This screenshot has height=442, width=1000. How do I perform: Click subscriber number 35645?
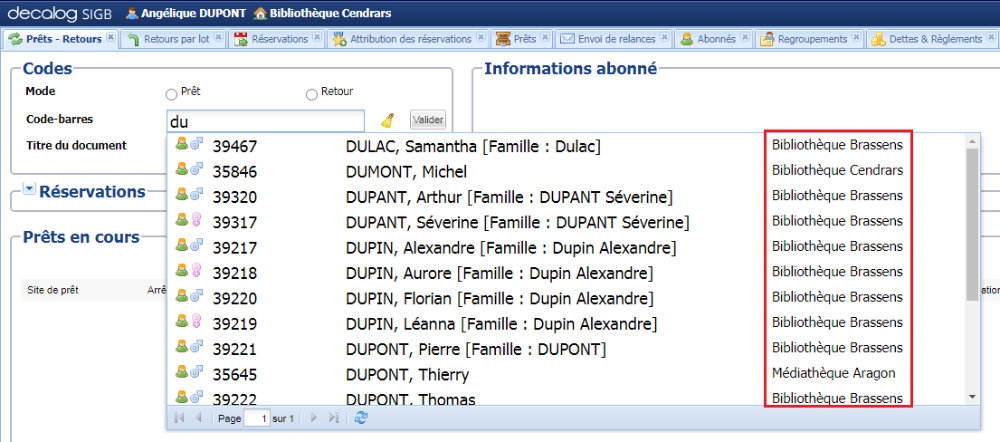235,375
